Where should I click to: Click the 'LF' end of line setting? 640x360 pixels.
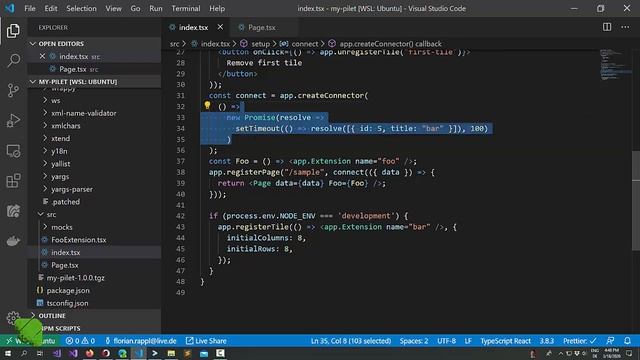[x=468, y=341]
